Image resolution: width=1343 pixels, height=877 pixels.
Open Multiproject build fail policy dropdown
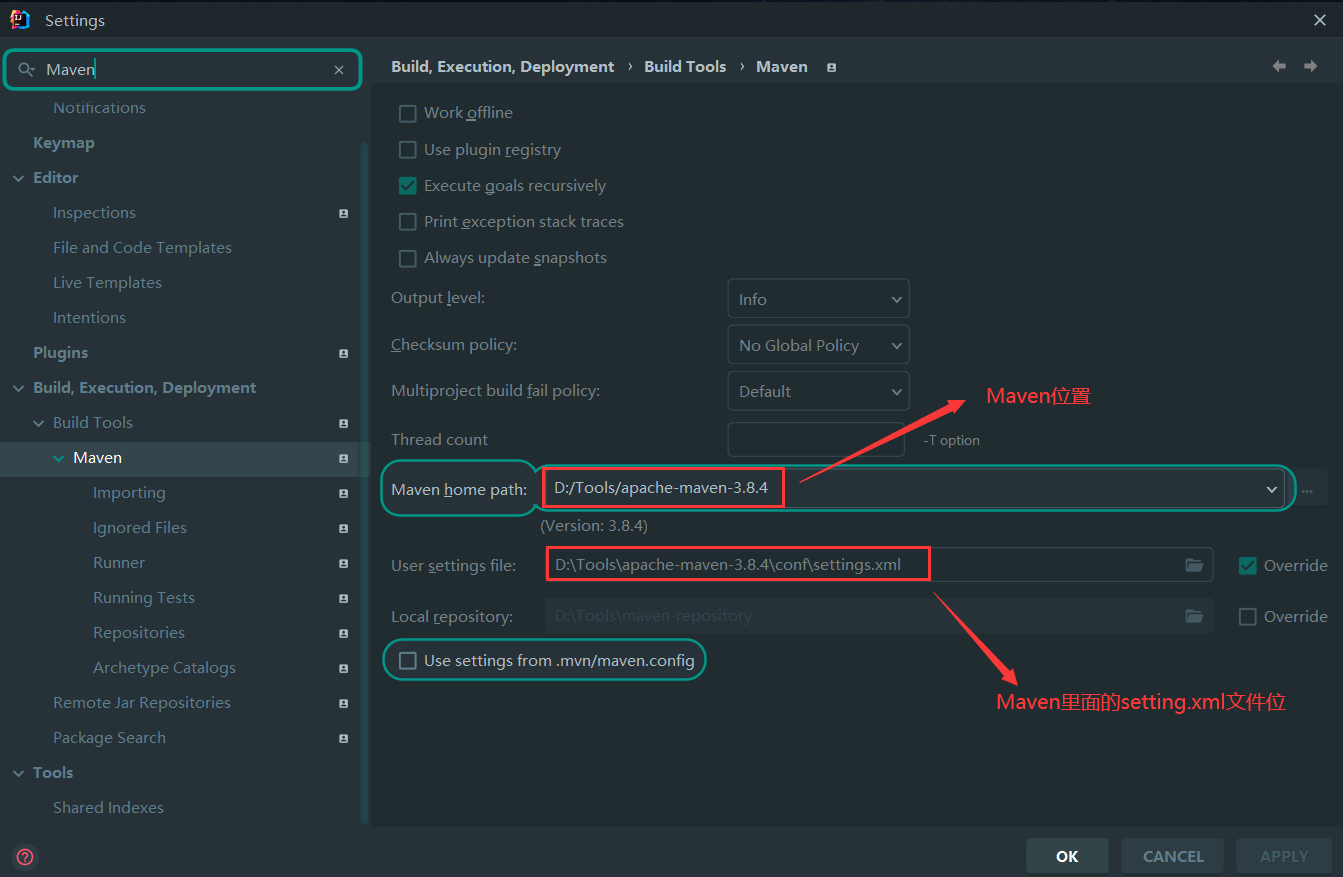pos(818,391)
